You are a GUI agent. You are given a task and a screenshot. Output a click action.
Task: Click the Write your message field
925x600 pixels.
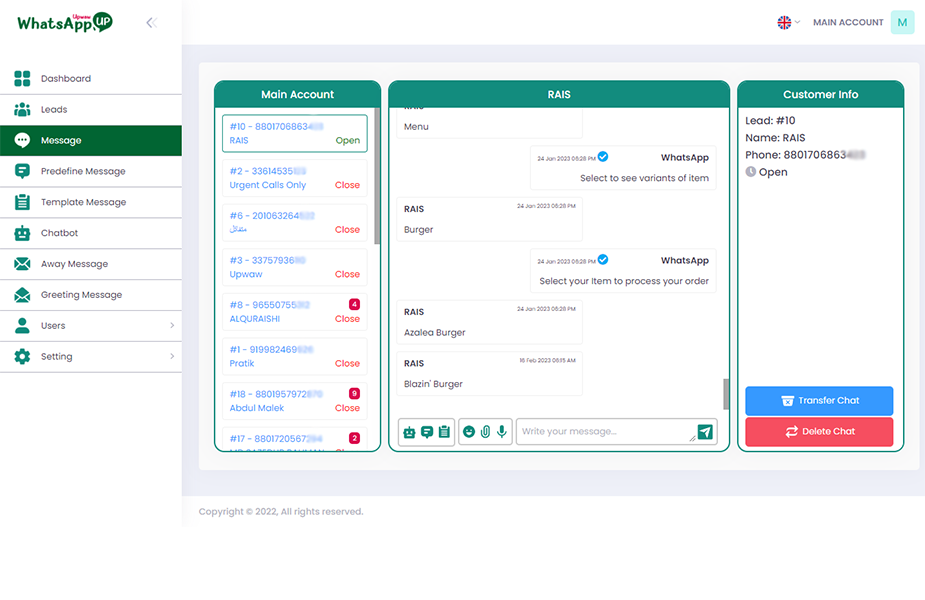coord(603,432)
